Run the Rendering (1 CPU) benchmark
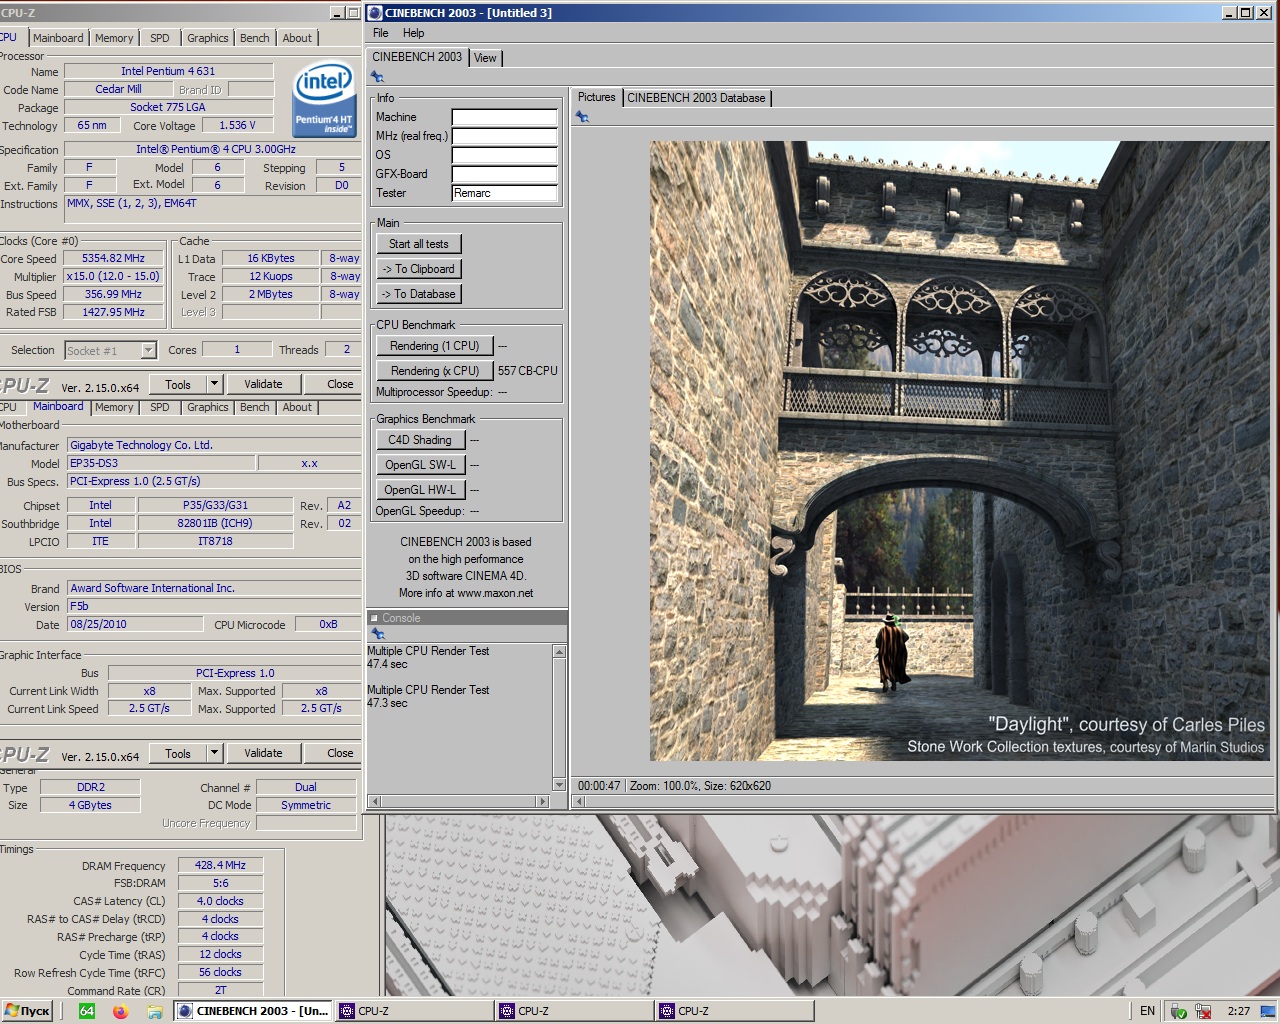The image size is (1280, 1024). pyautogui.click(x=435, y=346)
